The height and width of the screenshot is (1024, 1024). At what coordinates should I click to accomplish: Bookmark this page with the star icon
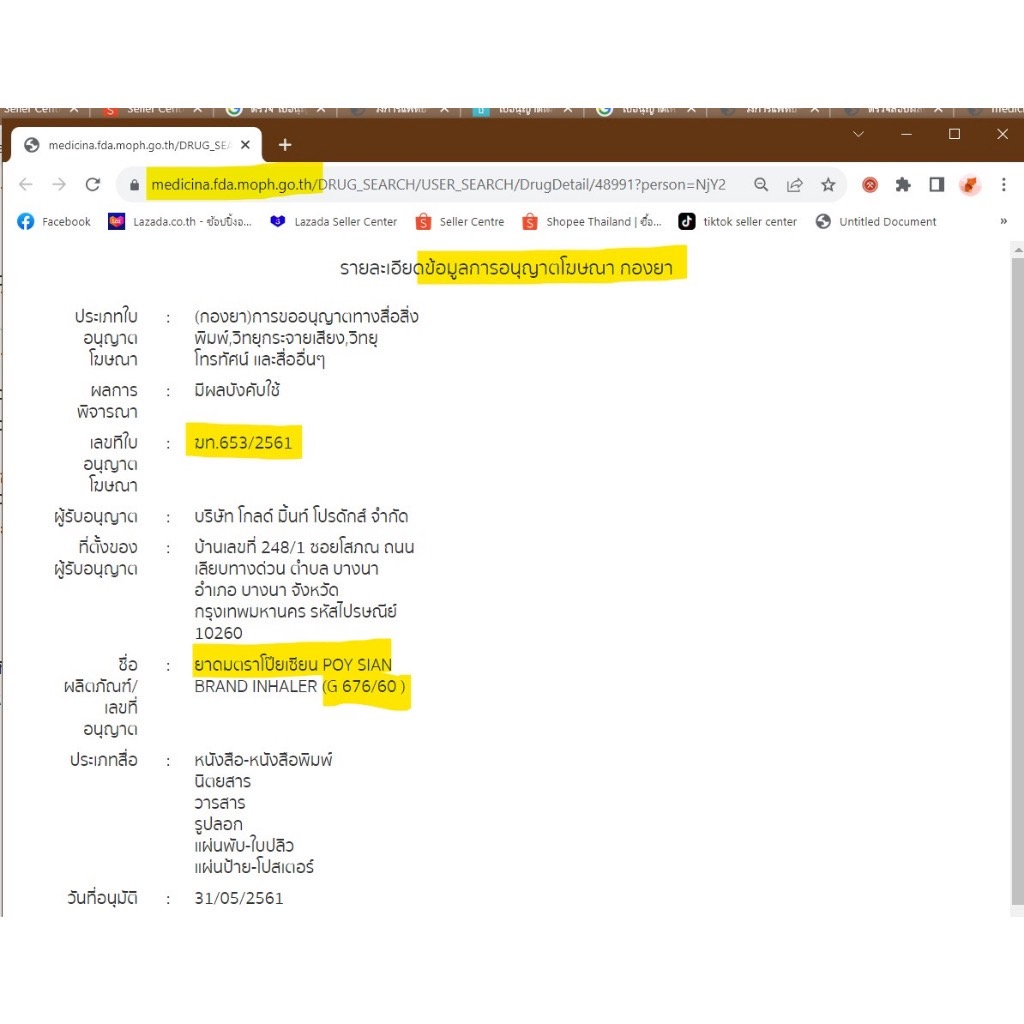828,185
